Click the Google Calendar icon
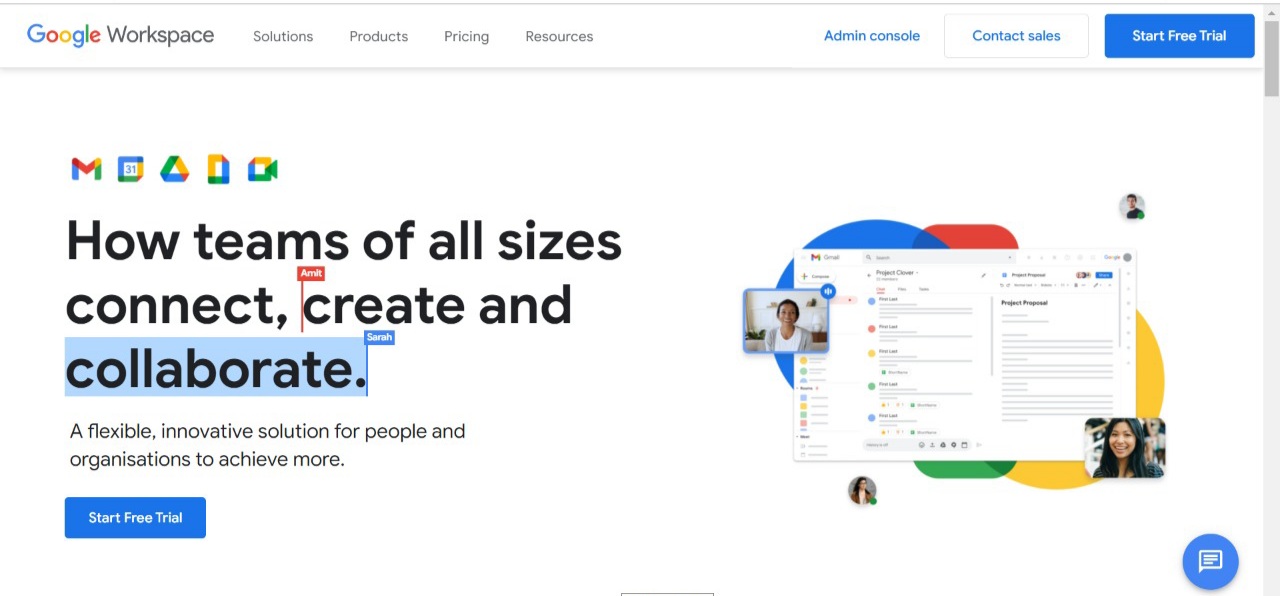1280x596 pixels. click(x=130, y=170)
